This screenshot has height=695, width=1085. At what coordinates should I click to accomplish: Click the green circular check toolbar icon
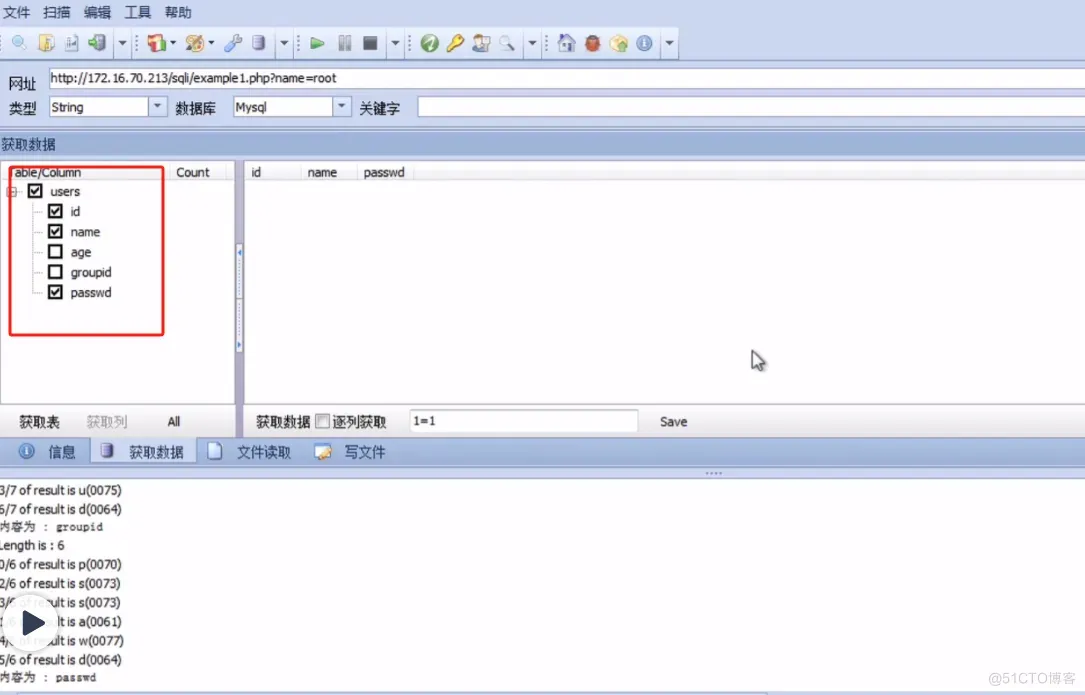[429, 43]
